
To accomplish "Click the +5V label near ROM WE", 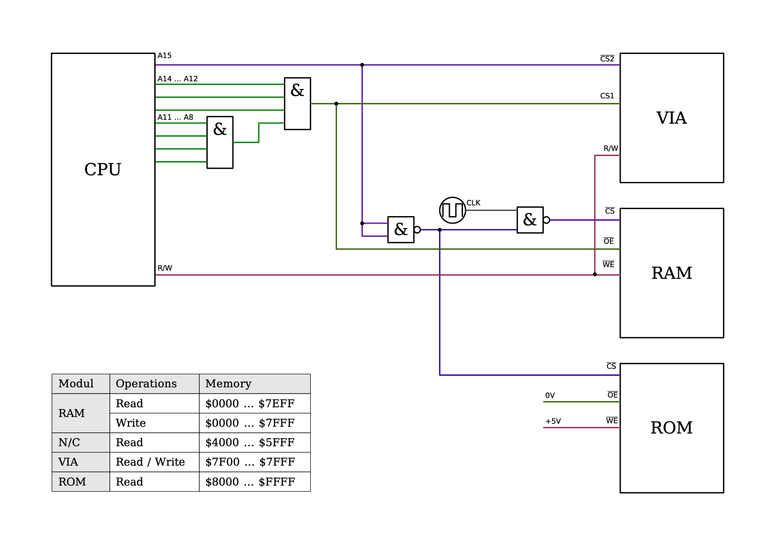I will click(553, 421).
